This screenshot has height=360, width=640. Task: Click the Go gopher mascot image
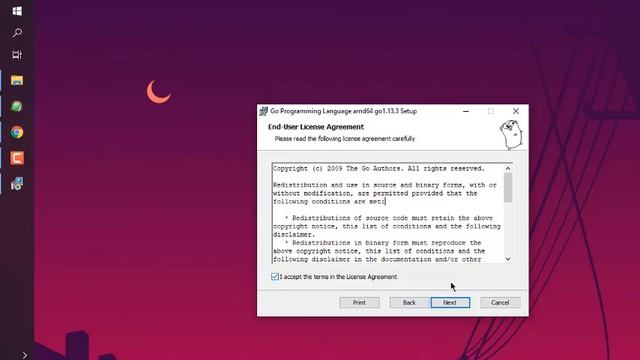point(511,135)
